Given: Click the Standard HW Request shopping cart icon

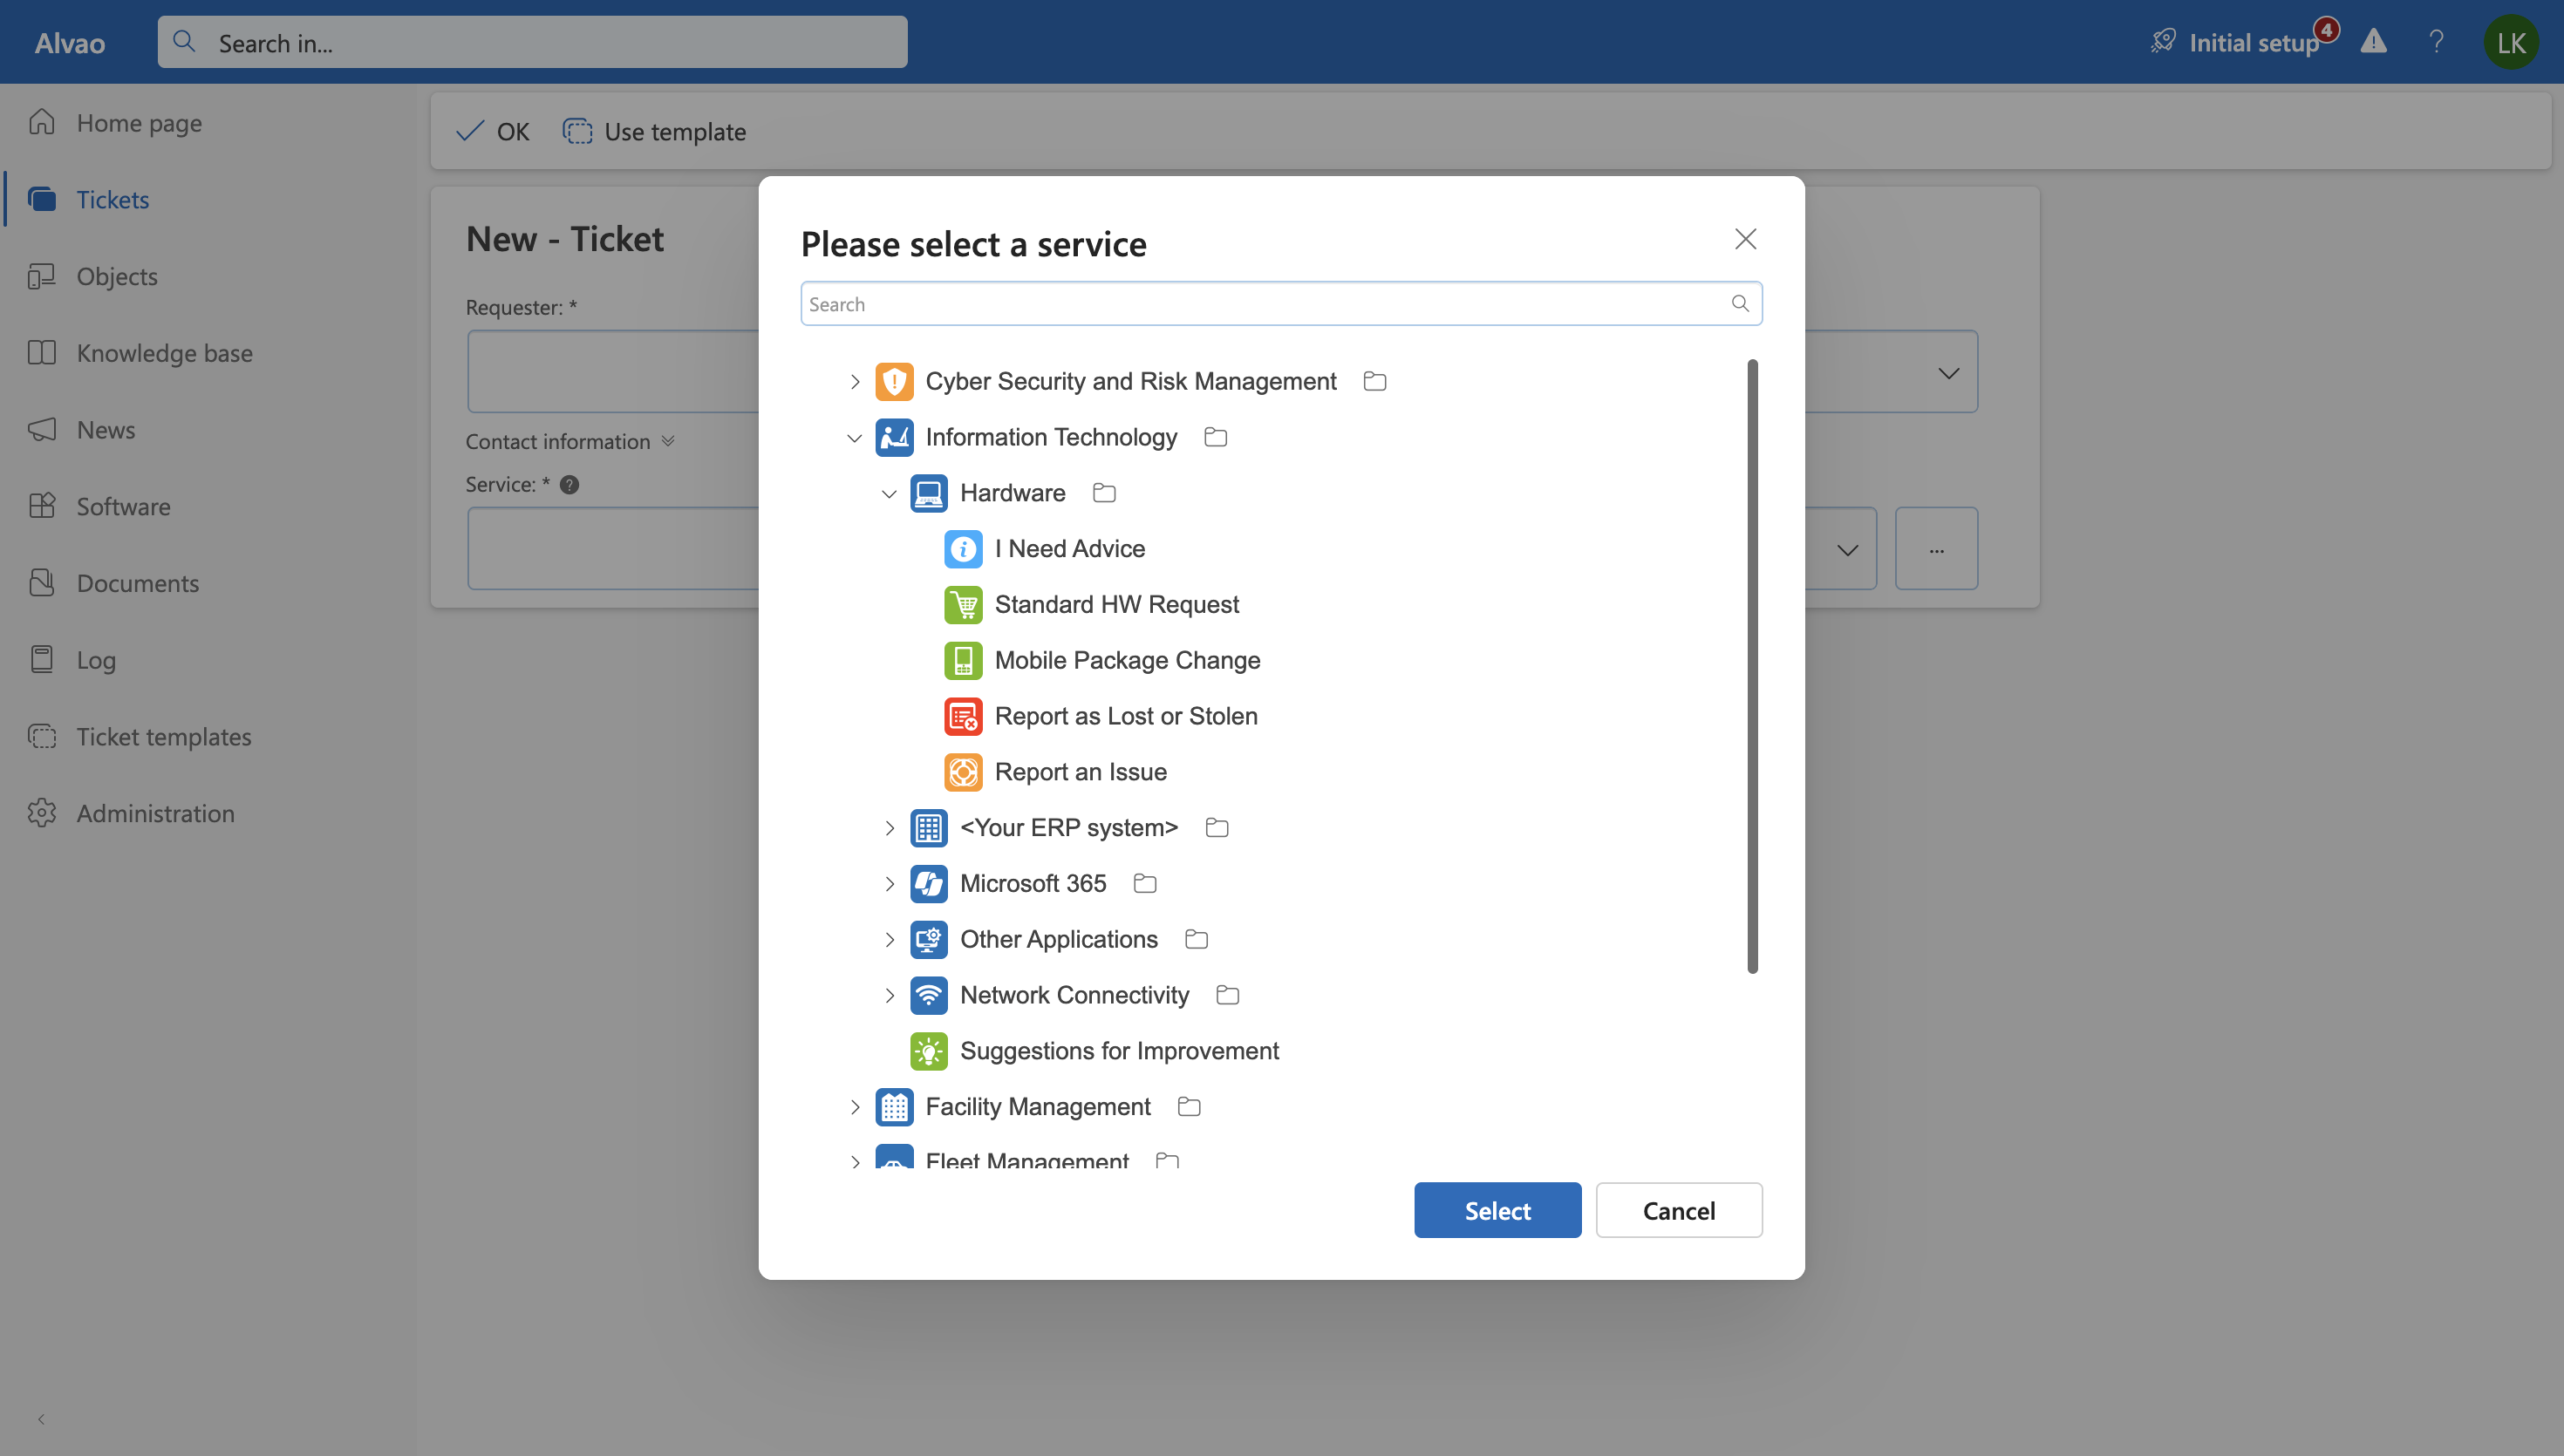Looking at the screenshot, I should click(963, 604).
